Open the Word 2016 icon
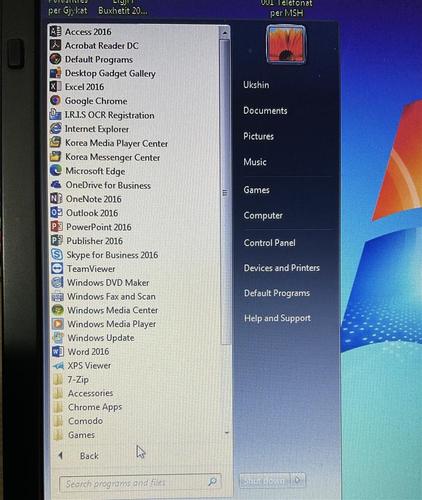This screenshot has width=422, height=500. [58, 351]
